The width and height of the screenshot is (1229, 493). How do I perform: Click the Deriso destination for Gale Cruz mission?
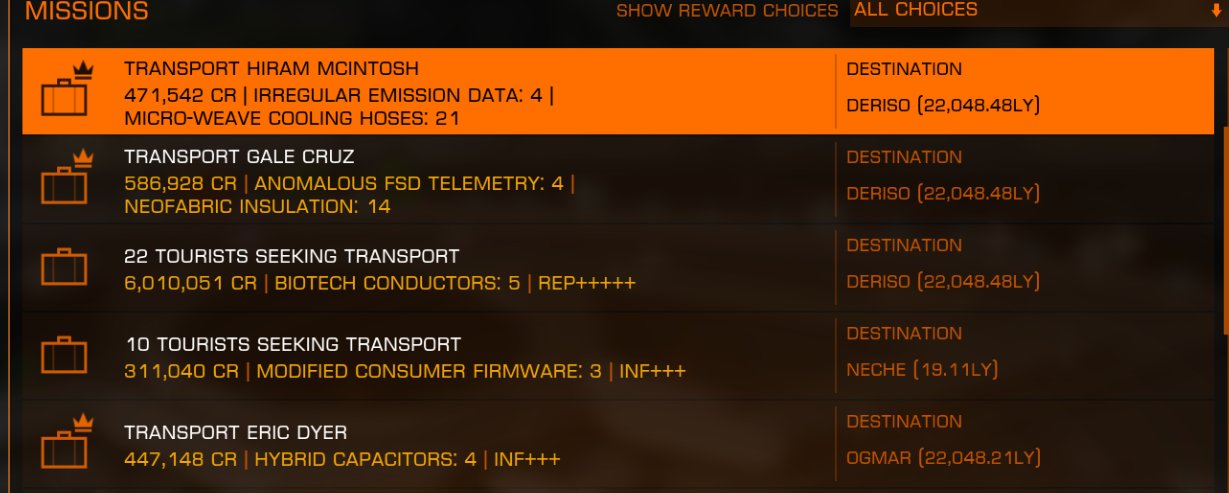[943, 193]
